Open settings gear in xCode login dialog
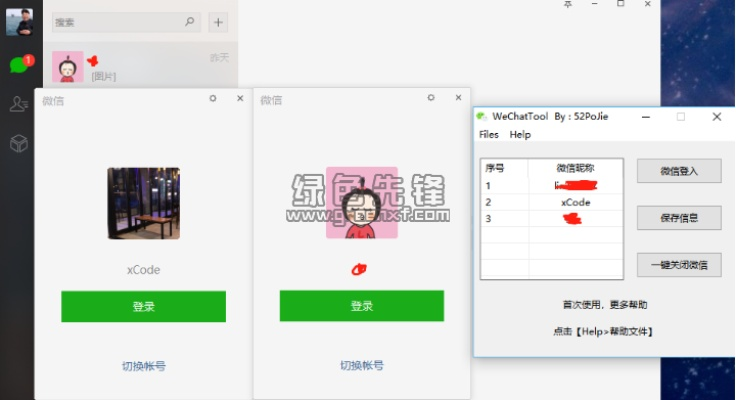736x400 pixels. [213, 98]
